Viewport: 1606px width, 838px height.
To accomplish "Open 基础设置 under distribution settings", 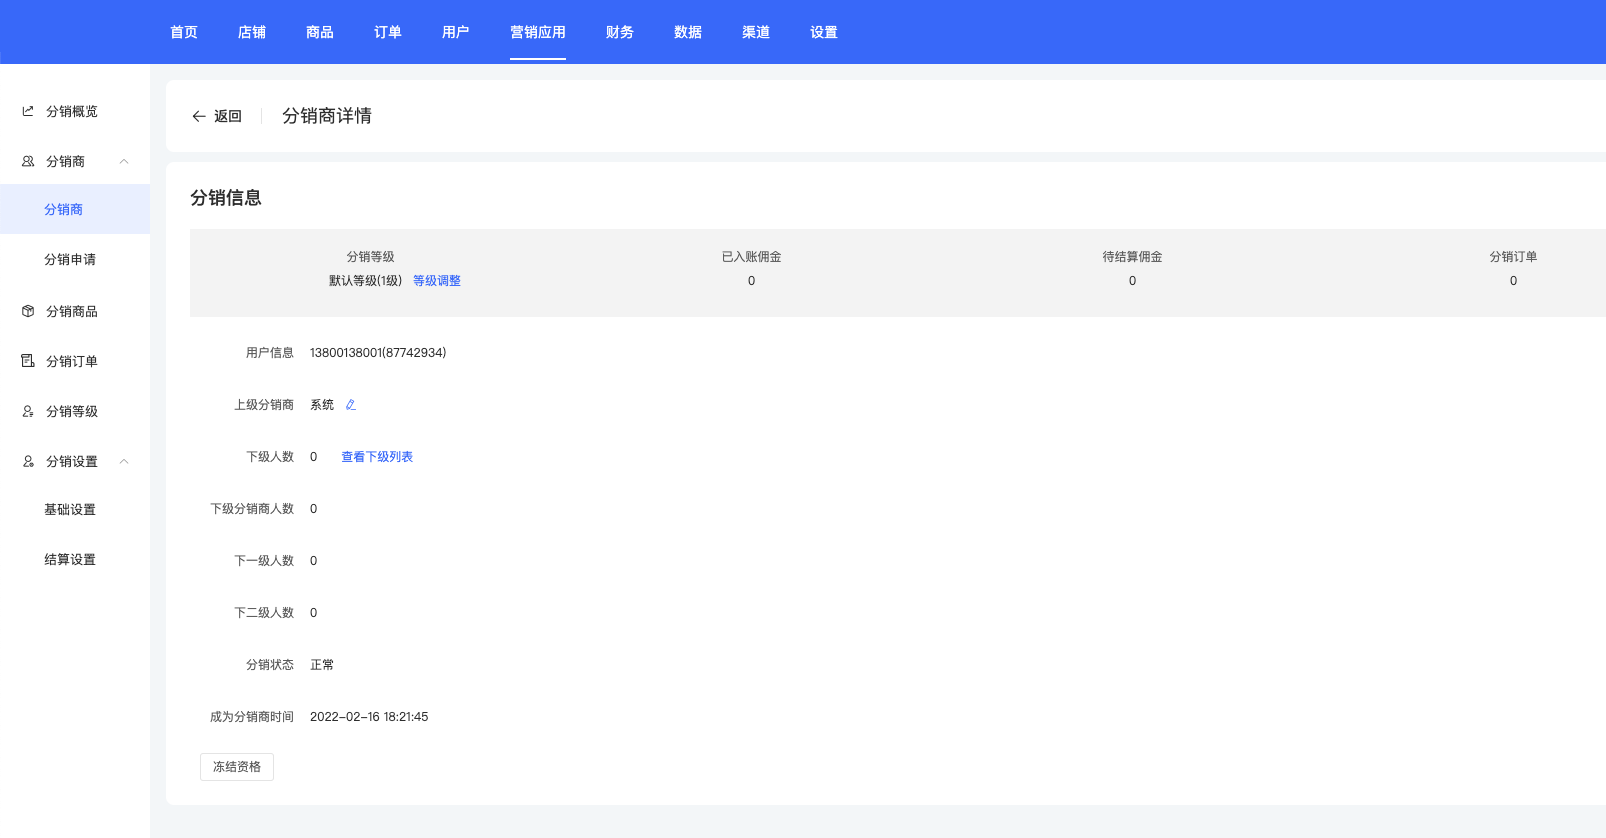I will [70, 509].
